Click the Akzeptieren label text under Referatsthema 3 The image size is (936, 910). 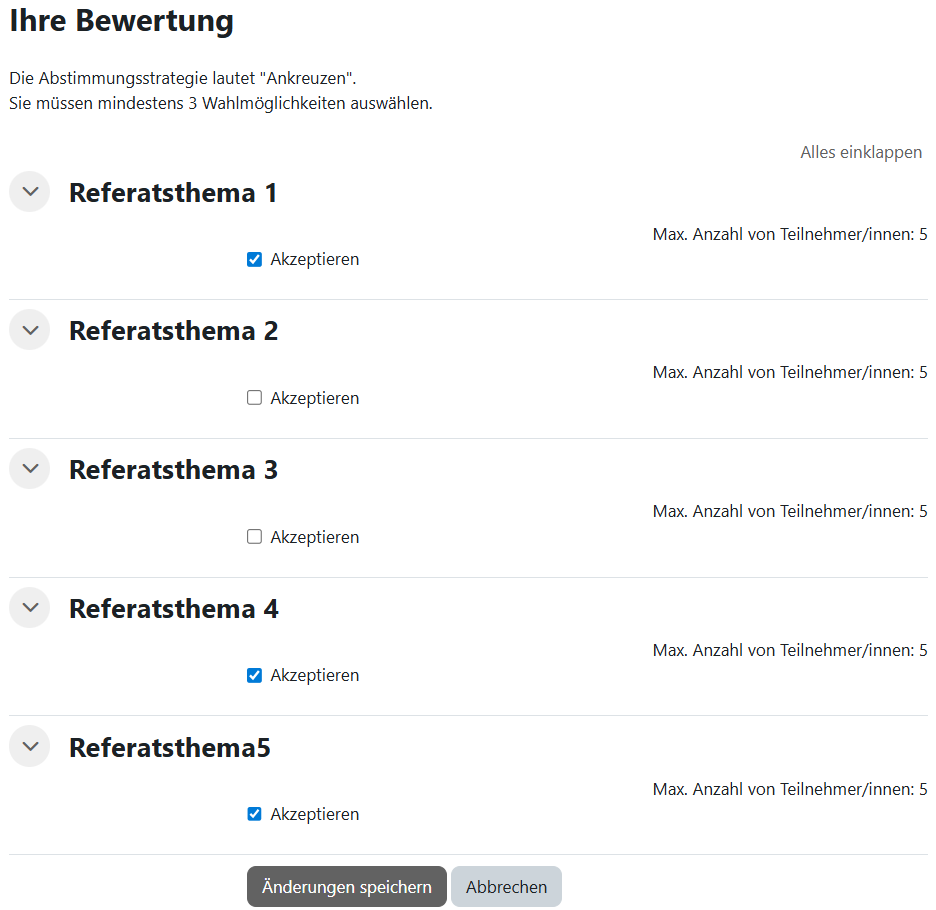(314, 537)
